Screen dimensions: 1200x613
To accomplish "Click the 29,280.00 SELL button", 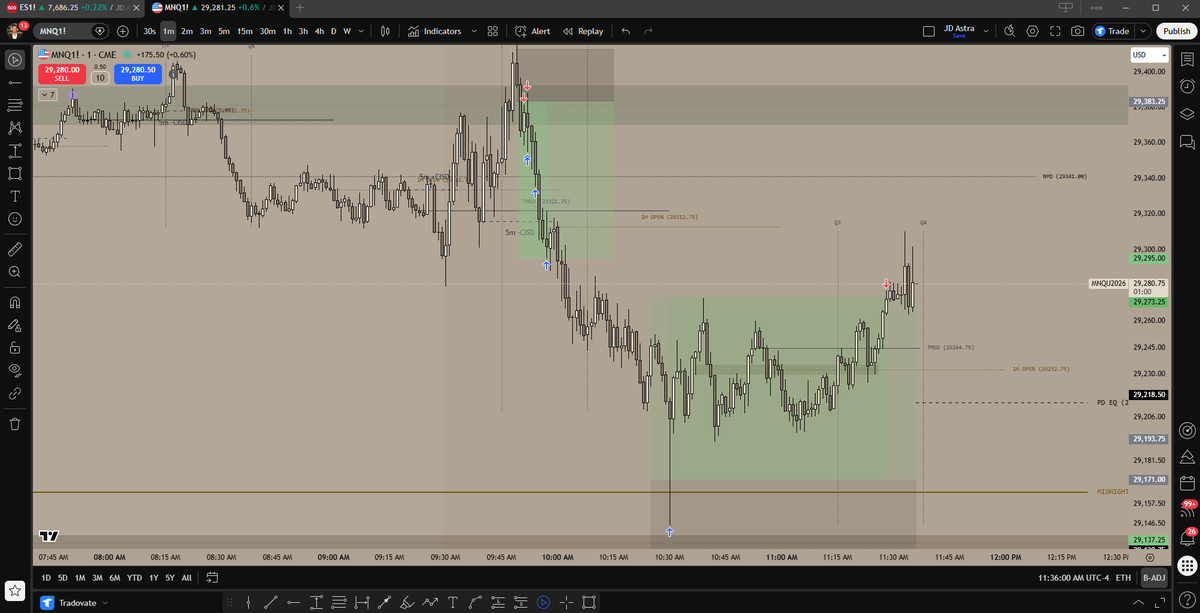I will (x=62, y=73).
